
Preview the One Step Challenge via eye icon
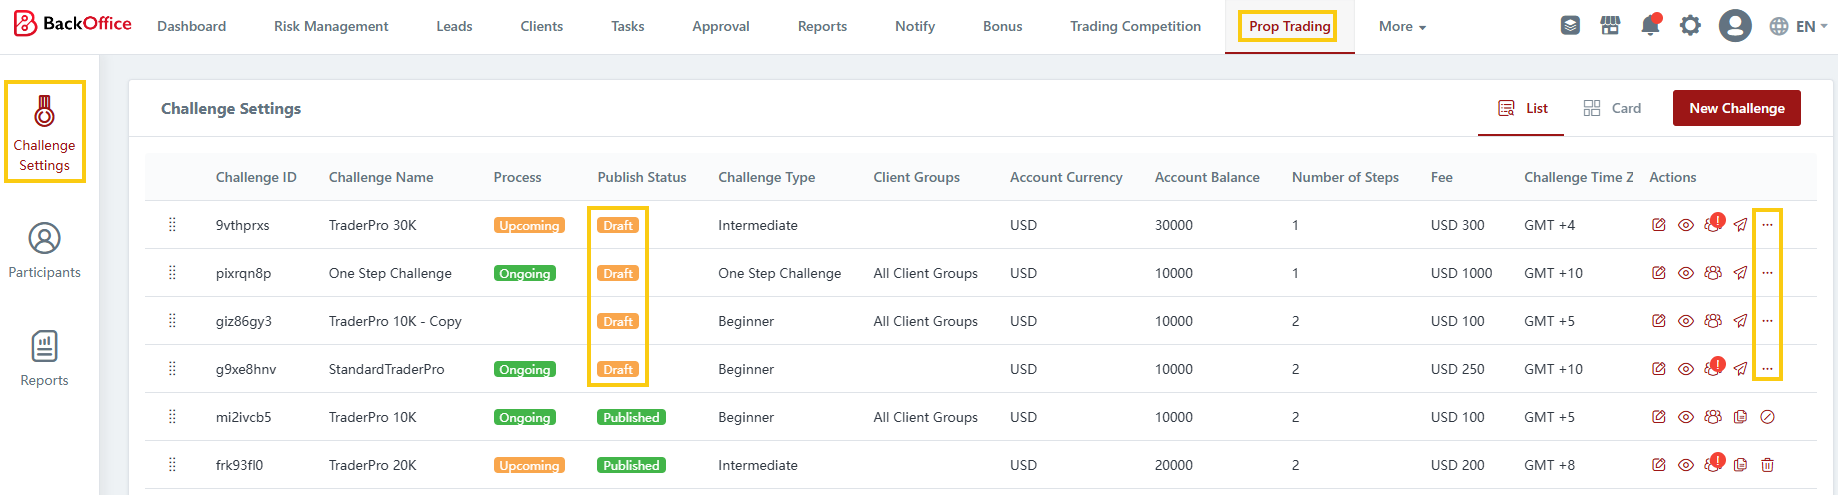pyautogui.click(x=1685, y=273)
